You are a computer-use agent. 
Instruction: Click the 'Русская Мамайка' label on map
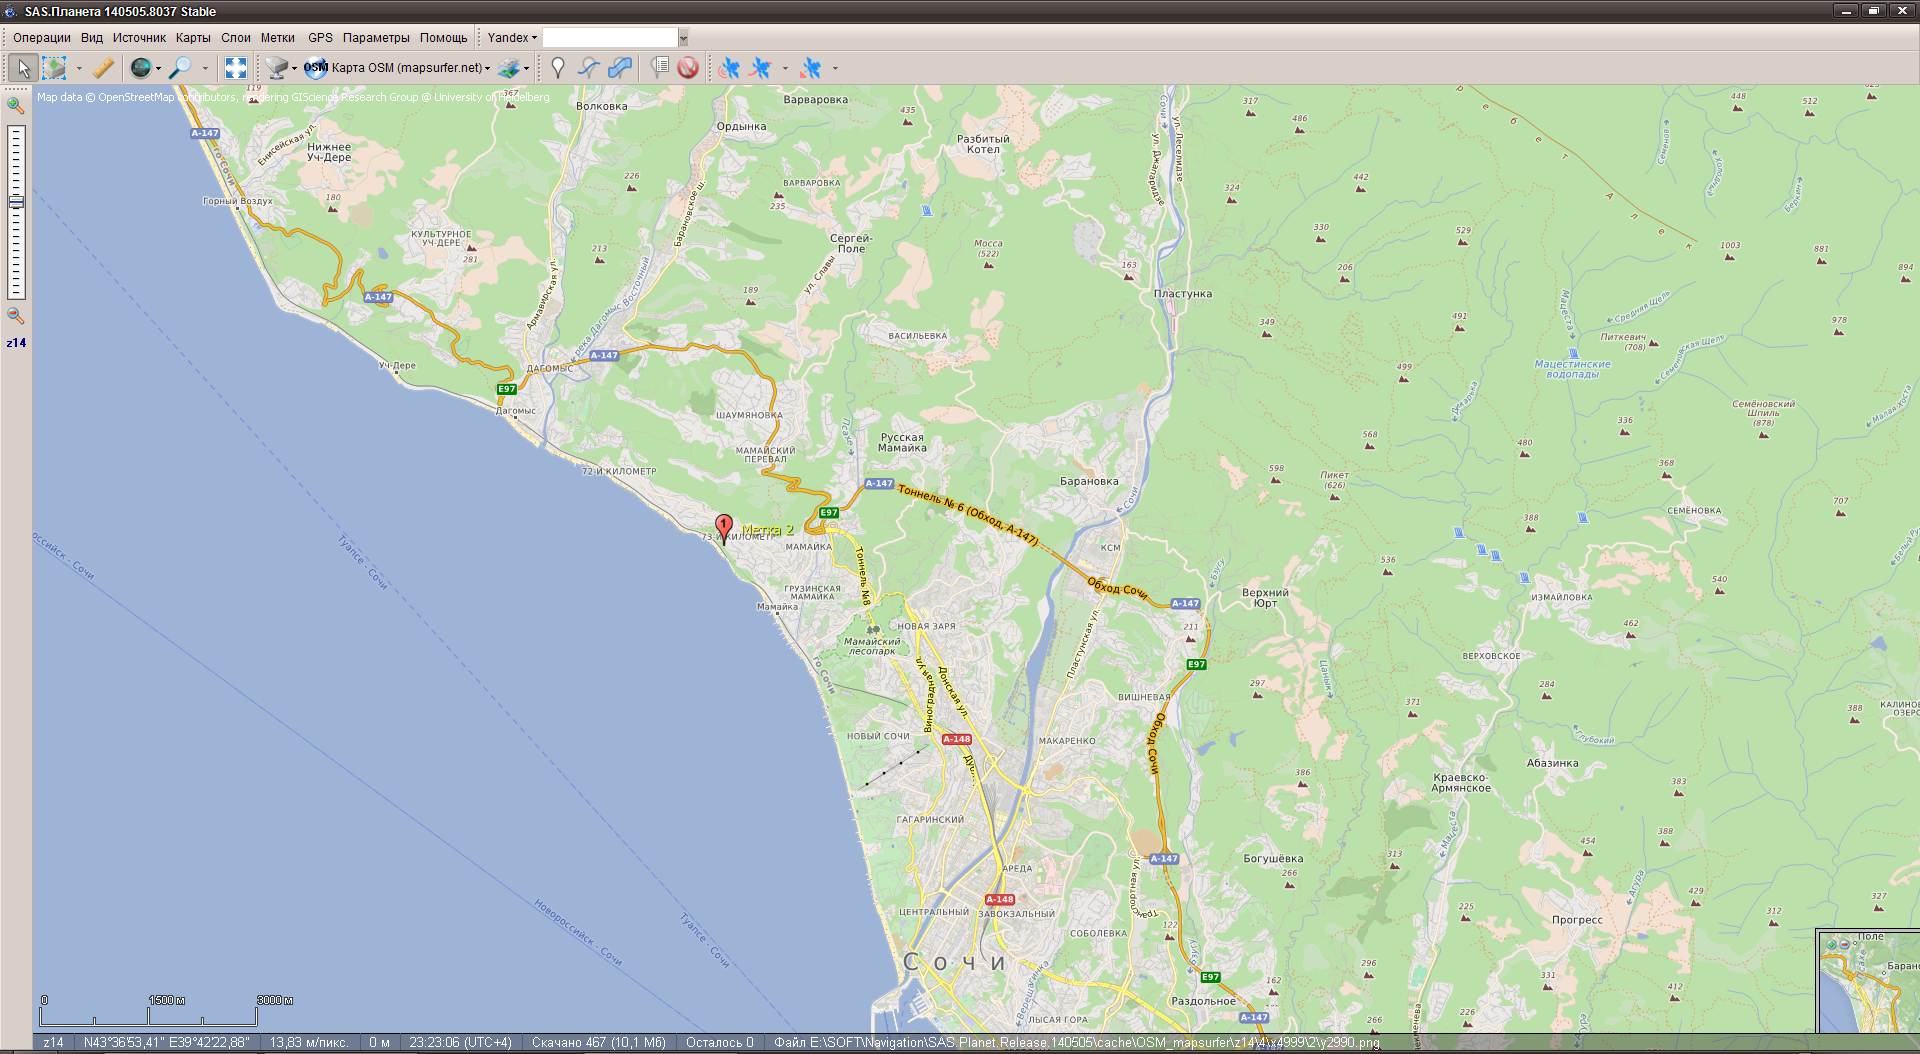pos(902,443)
